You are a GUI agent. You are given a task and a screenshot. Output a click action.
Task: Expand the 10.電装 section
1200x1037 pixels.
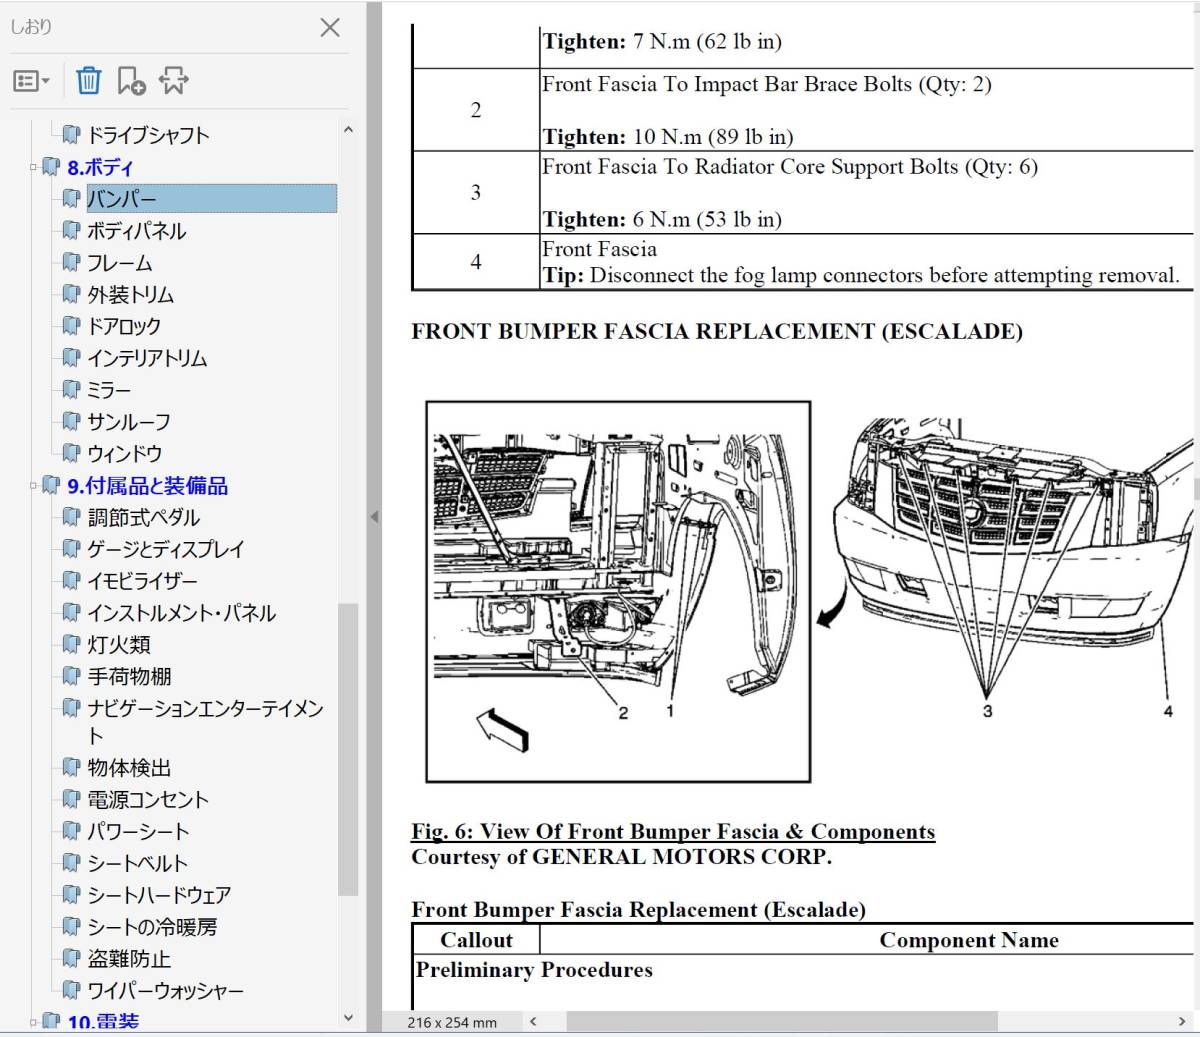[x=32, y=1022]
